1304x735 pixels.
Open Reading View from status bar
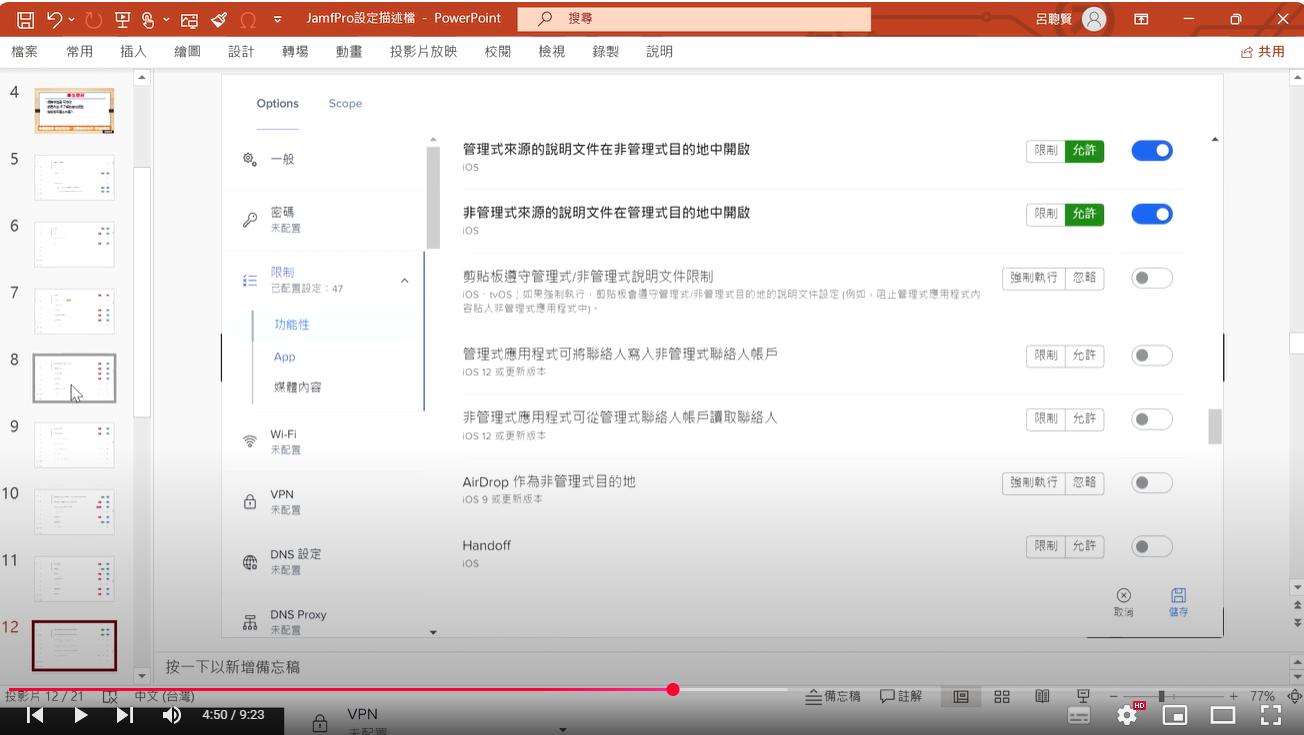[x=1042, y=696]
